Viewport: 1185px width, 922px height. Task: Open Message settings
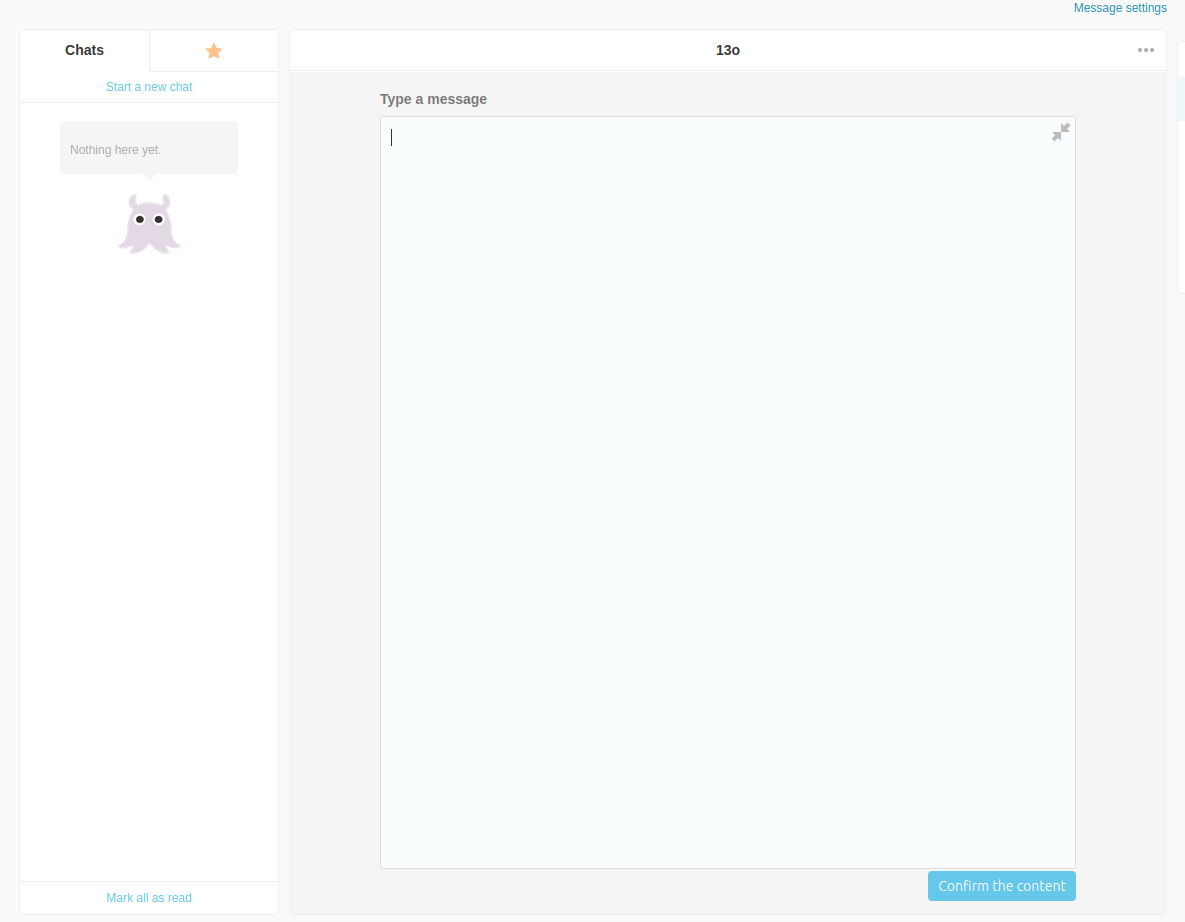click(x=1119, y=8)
